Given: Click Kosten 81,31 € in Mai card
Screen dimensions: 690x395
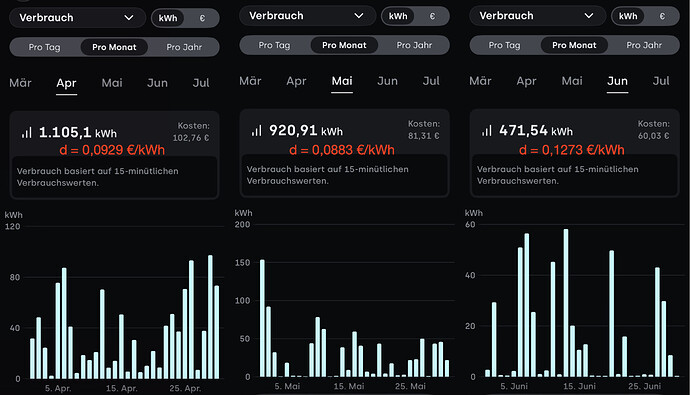Looking at the screenshot, I should (424, 130).
